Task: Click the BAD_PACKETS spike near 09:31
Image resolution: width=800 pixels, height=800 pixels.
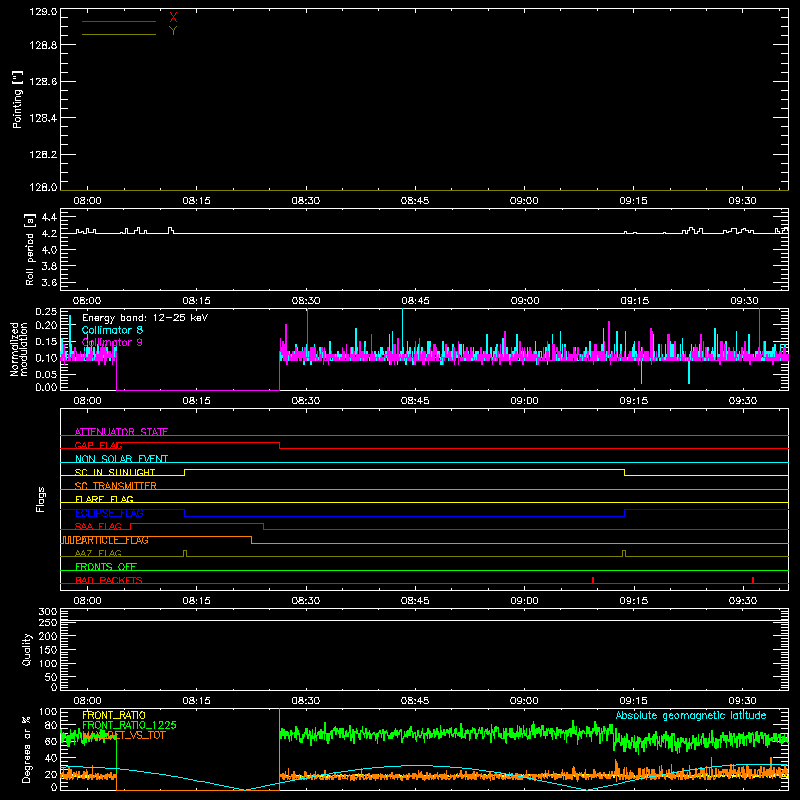Action: (753, 580)
